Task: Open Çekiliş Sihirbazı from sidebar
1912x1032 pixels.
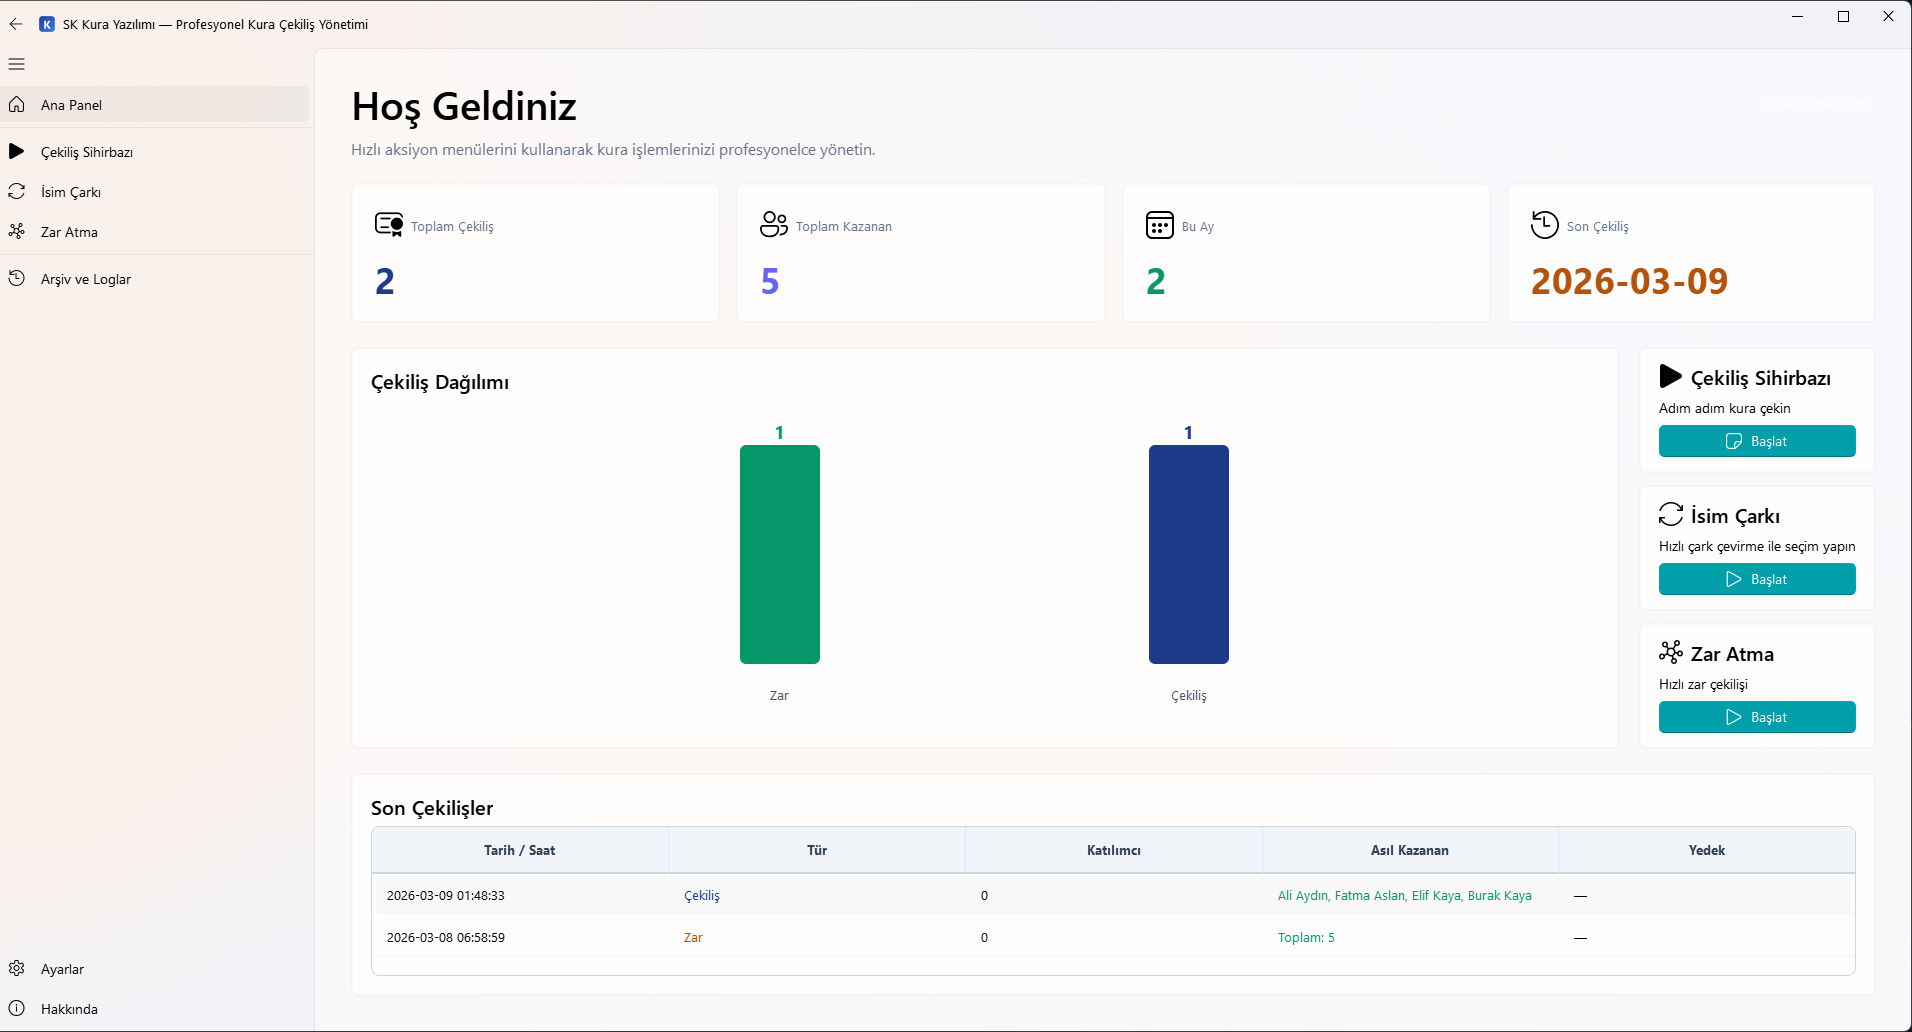Action: coord(87,152)
